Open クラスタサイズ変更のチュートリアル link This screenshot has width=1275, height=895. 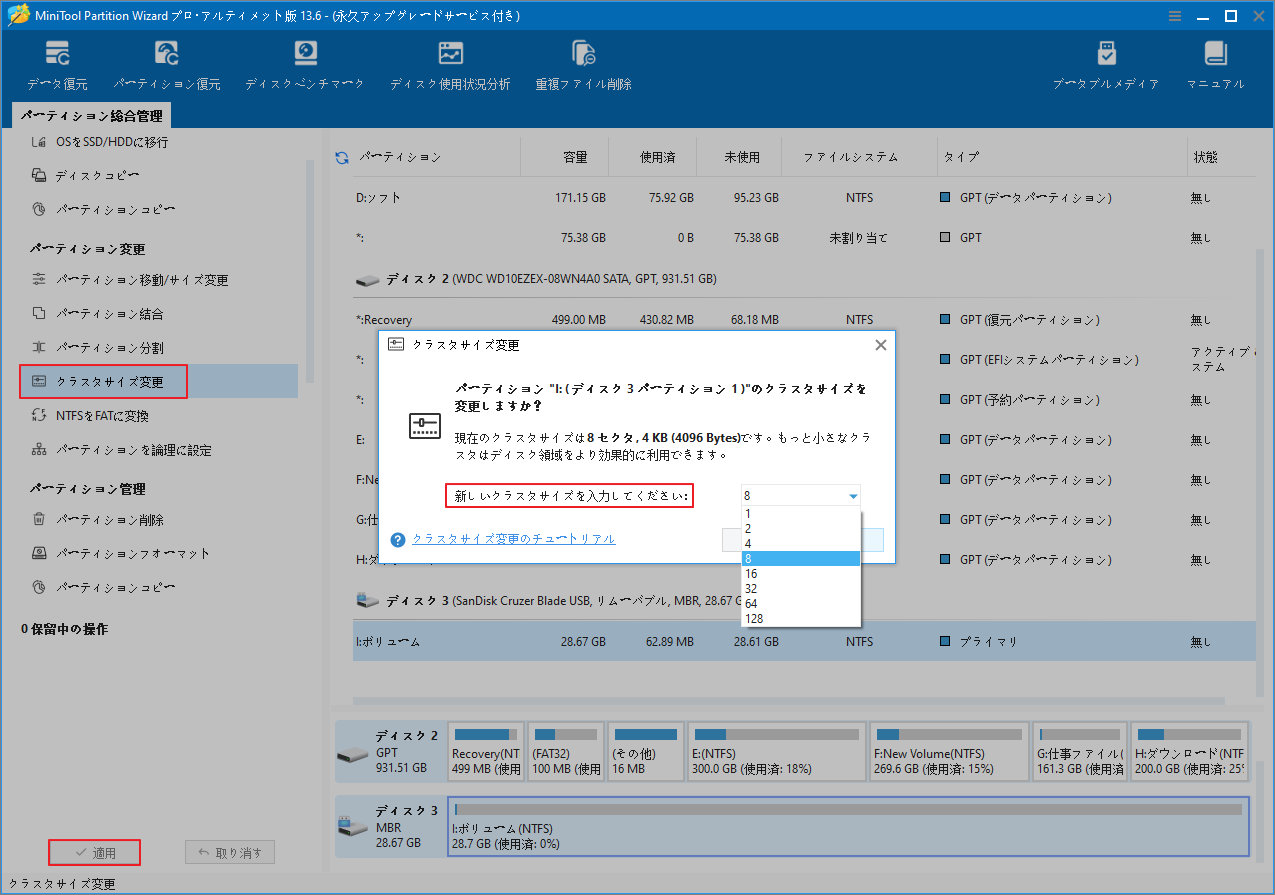tap(513, 539)
